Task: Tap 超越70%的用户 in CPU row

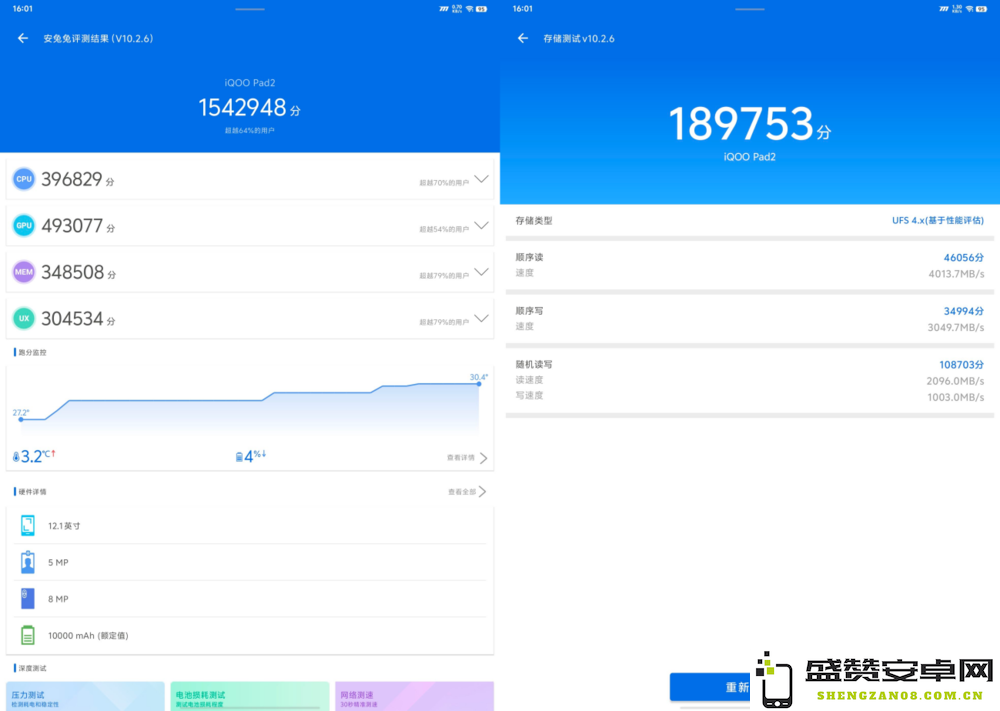Action: 444,183
